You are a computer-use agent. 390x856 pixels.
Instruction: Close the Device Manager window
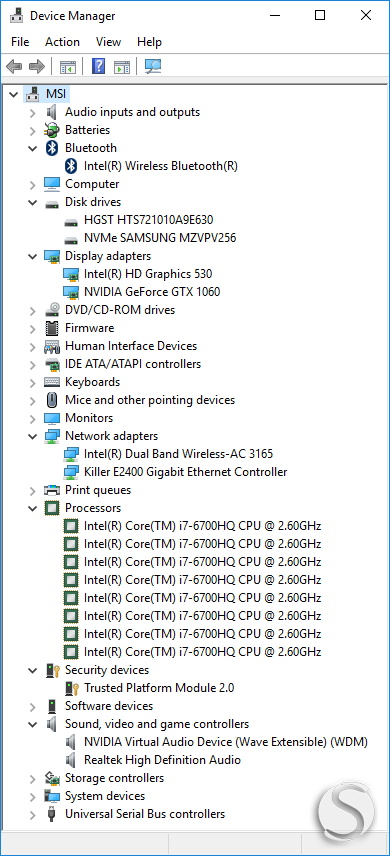pos(366,15)
